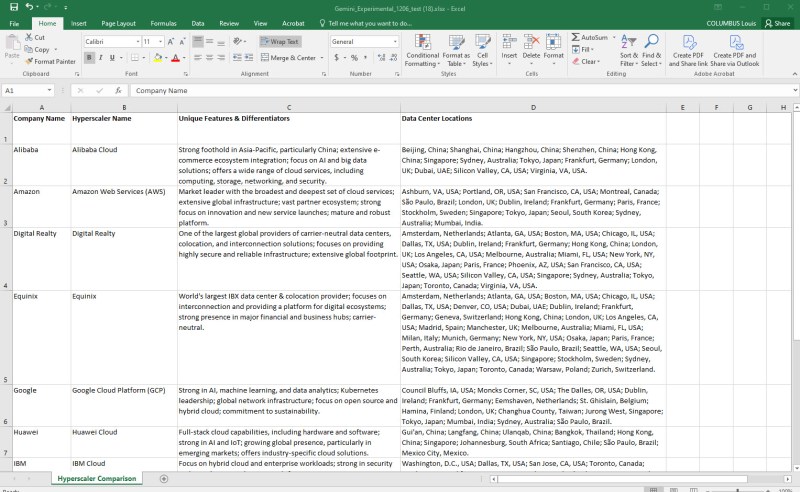
Task: Click the formula bar showing Company Name
Action: (461, 90)
